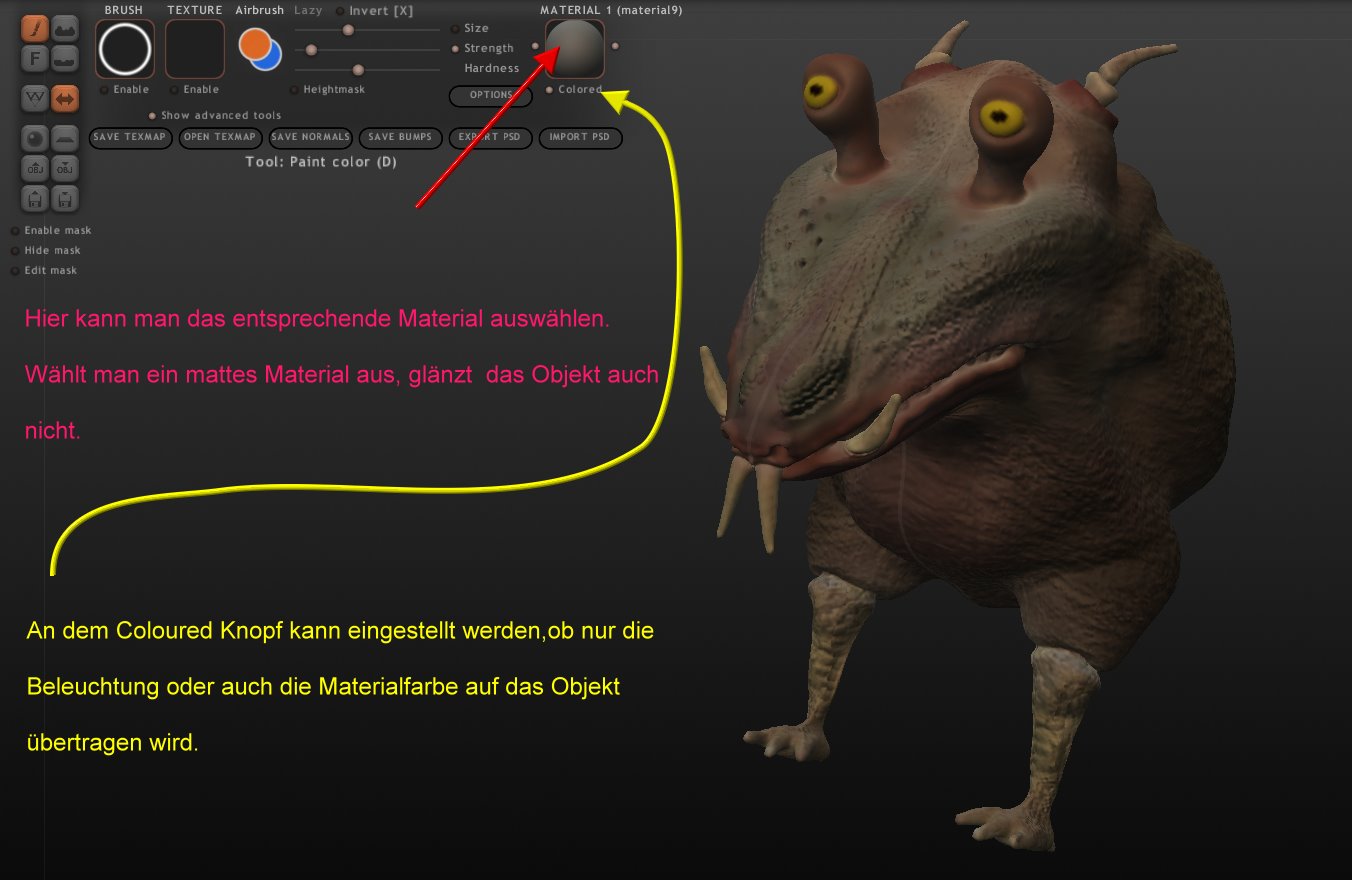Screen dimensions: 1352x880
Task: Pick the orange primary color swatch
Action: pyautogui.click(x=255, y=43)
